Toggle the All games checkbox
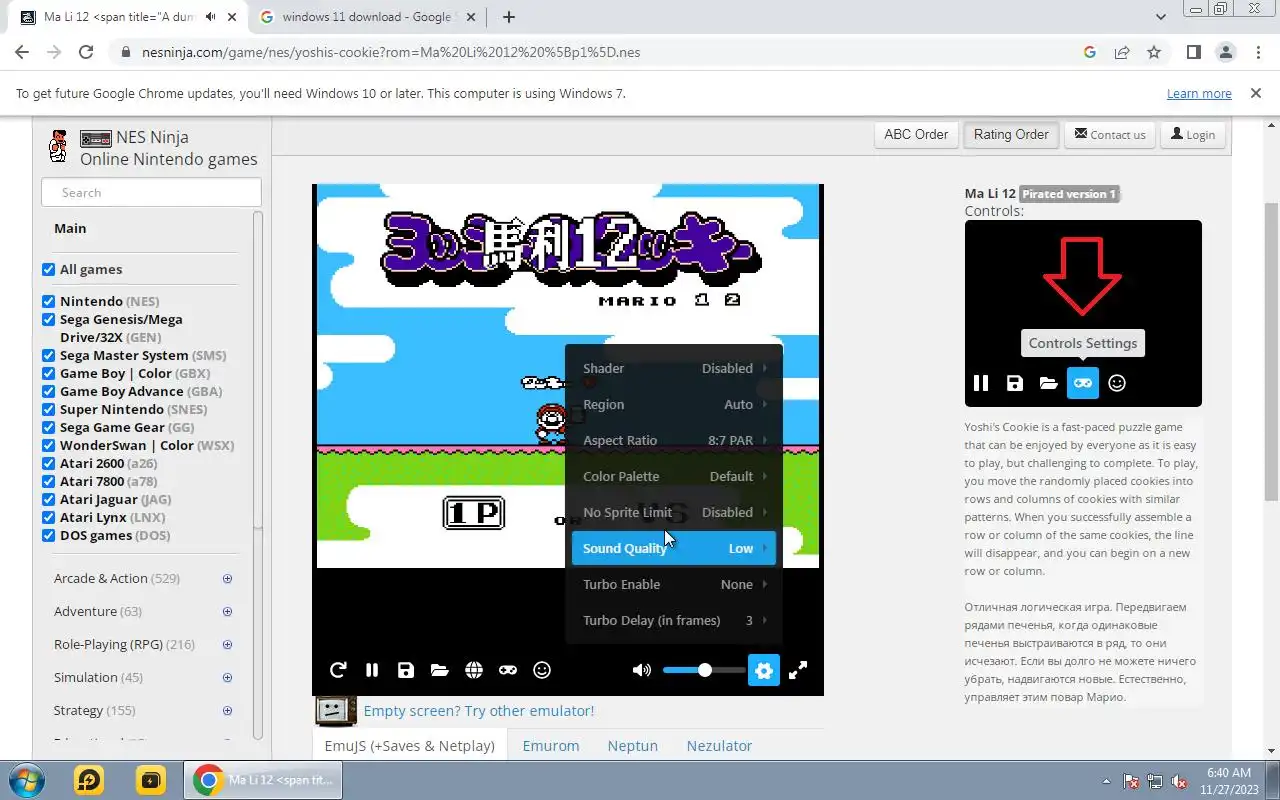This screenshot has width=1280, height=800. [x=48, y=269]
